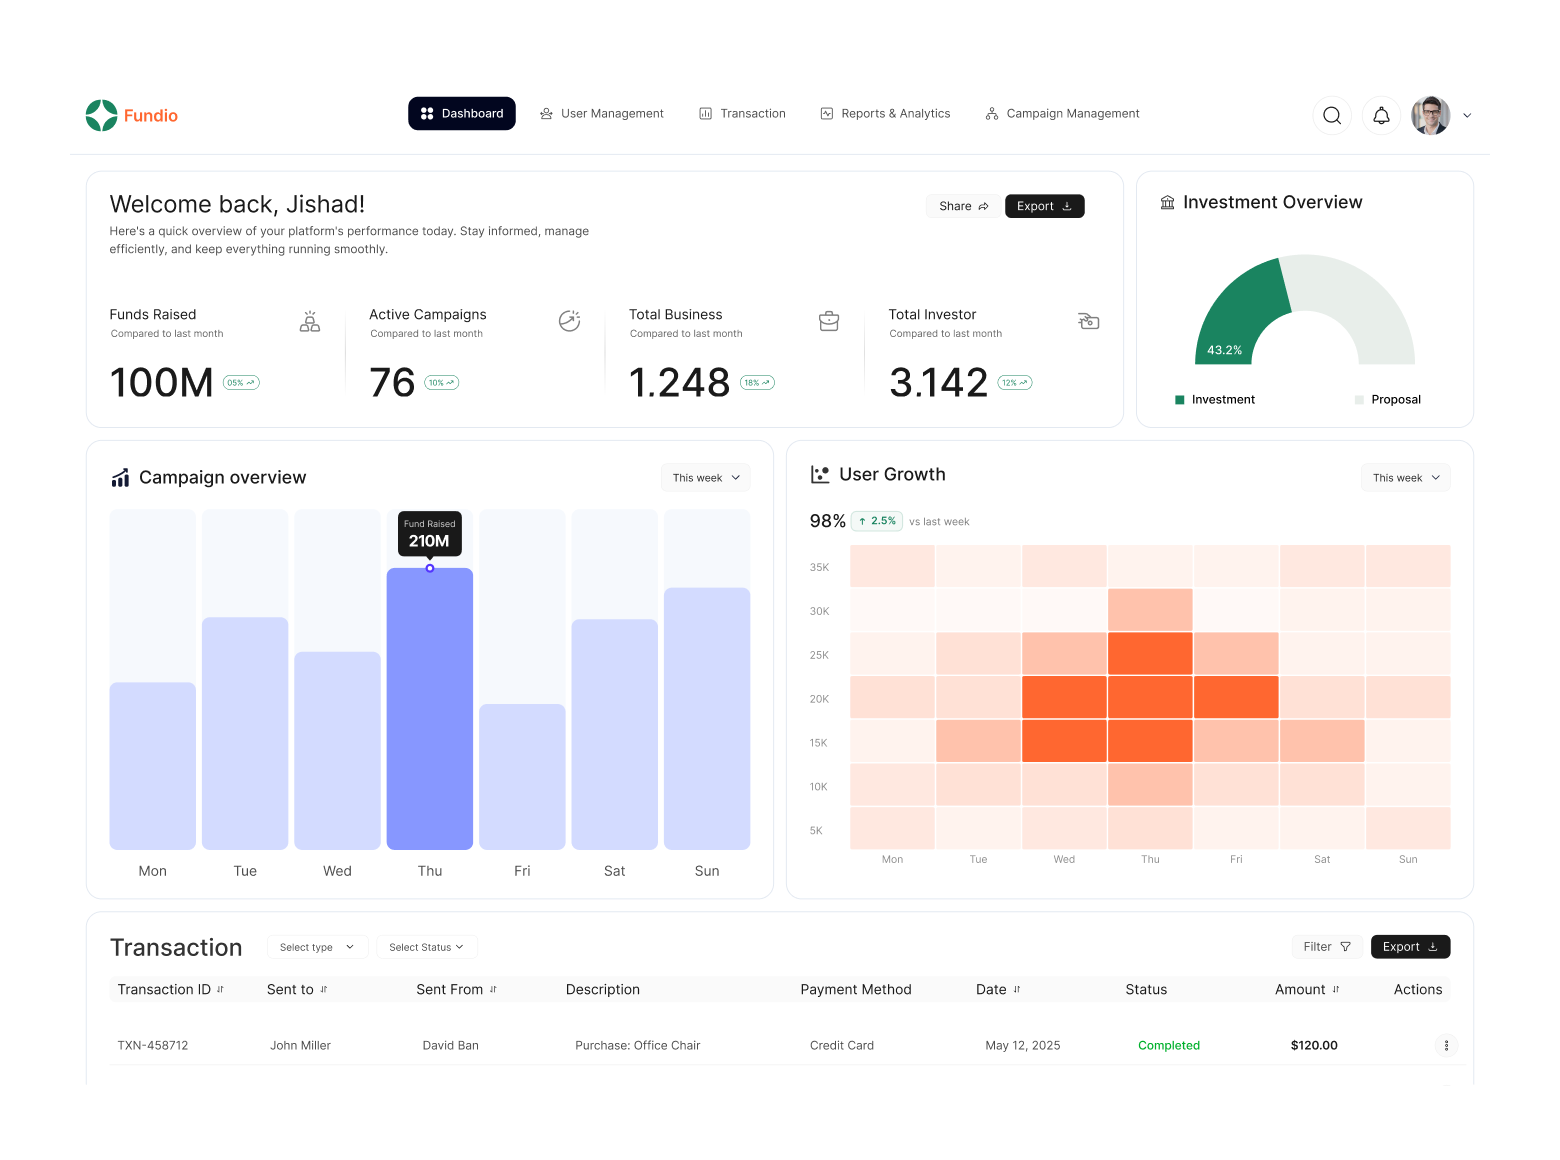This screenshot has width=1560, height=1160.
Task: Toggle sort on the Date column
Action: (1017, 990)
